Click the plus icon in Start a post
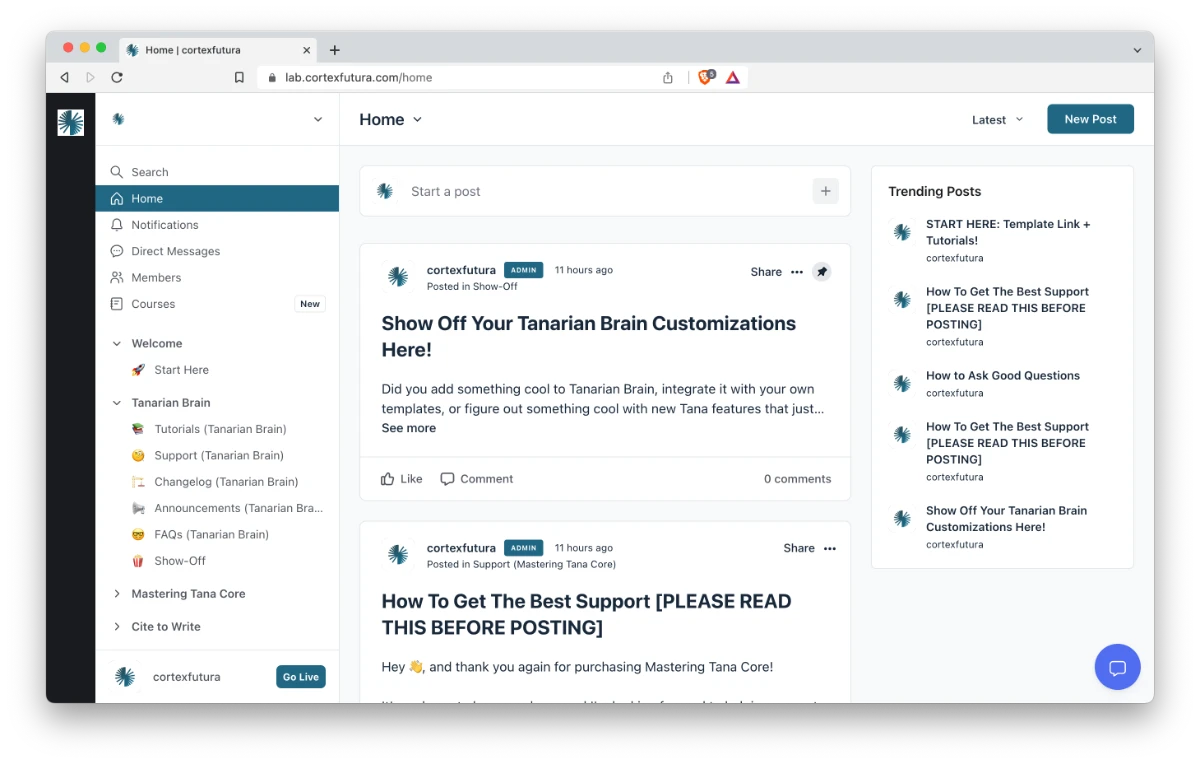Image resolution: width=1200 pixels, height=764 pixels. [825, 191]
